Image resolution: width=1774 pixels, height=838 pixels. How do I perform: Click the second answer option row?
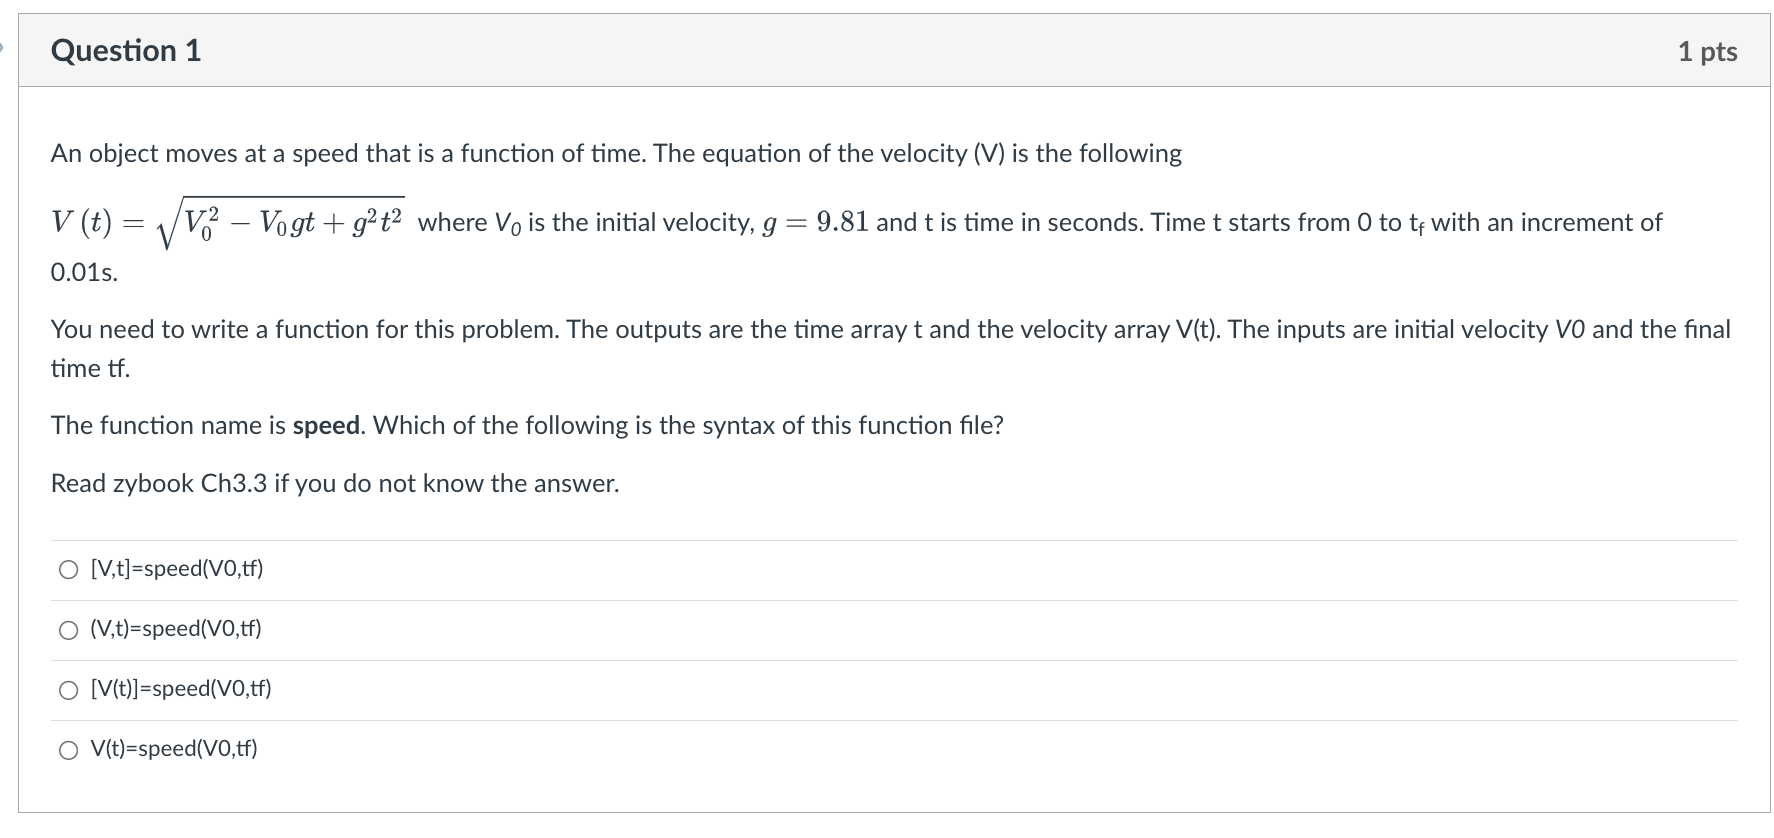pyautogui.click(x=890, y=629)
